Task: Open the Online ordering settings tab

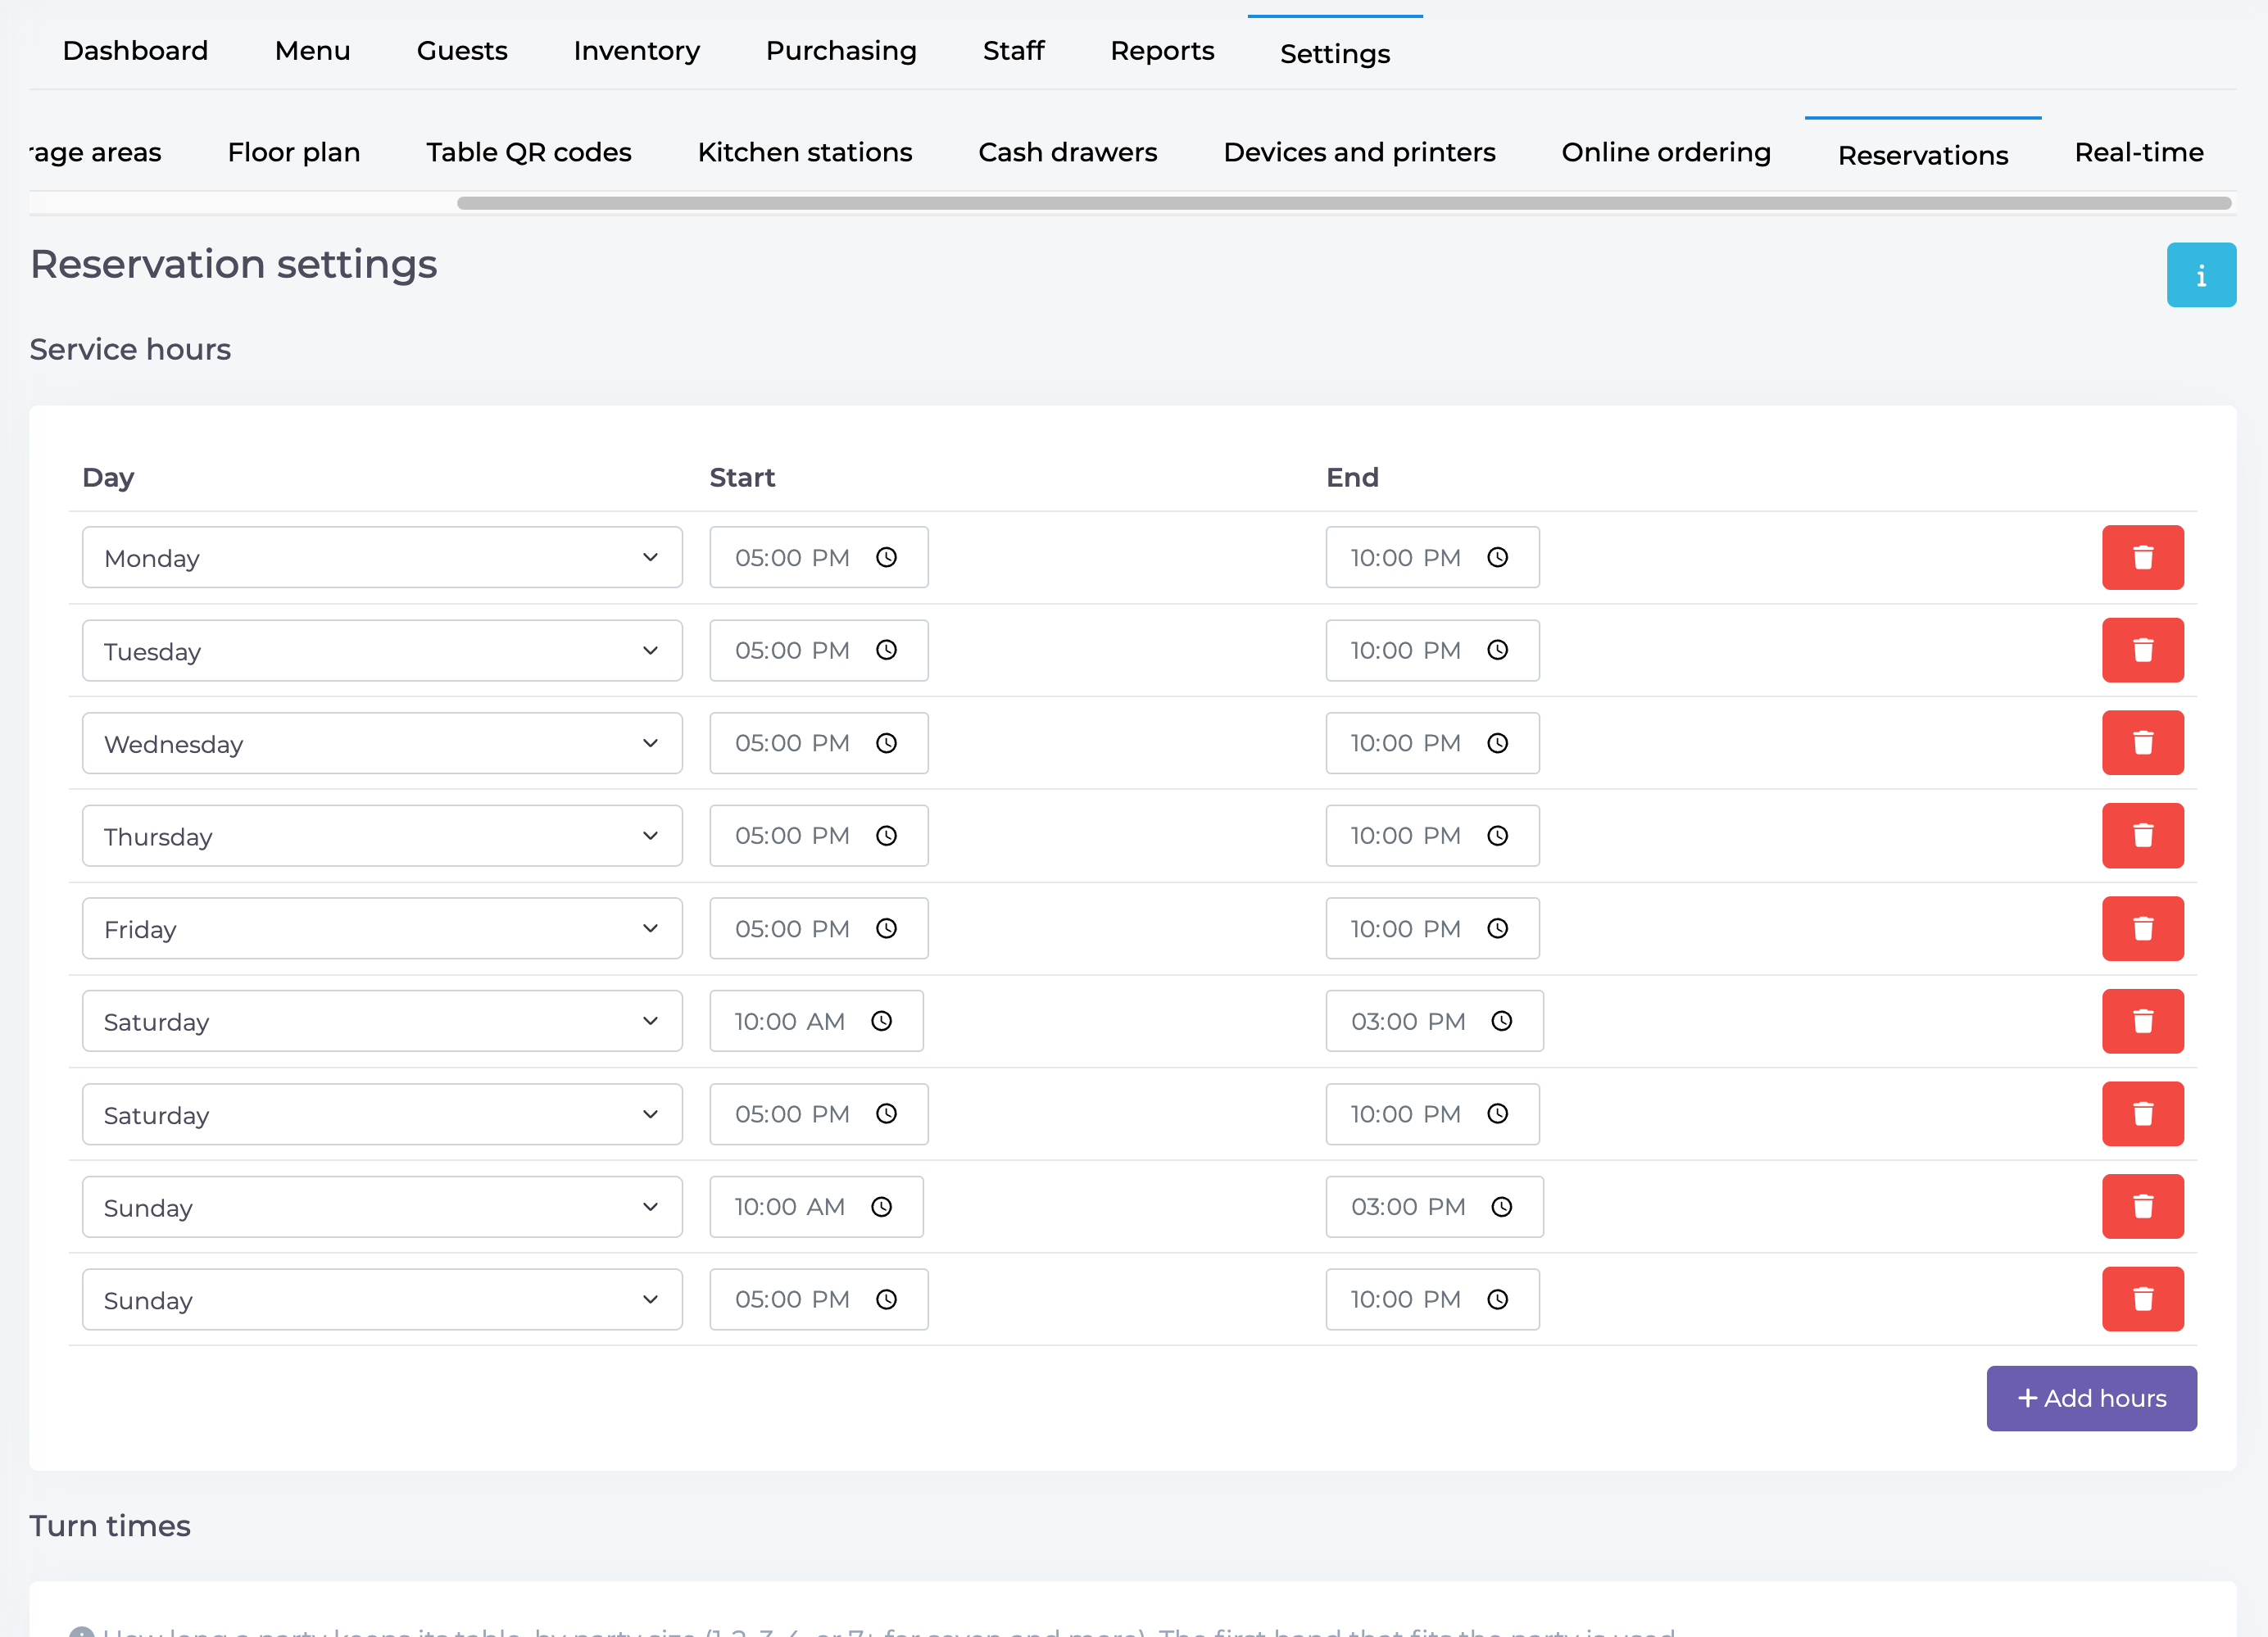Action: coord(1666,152)
